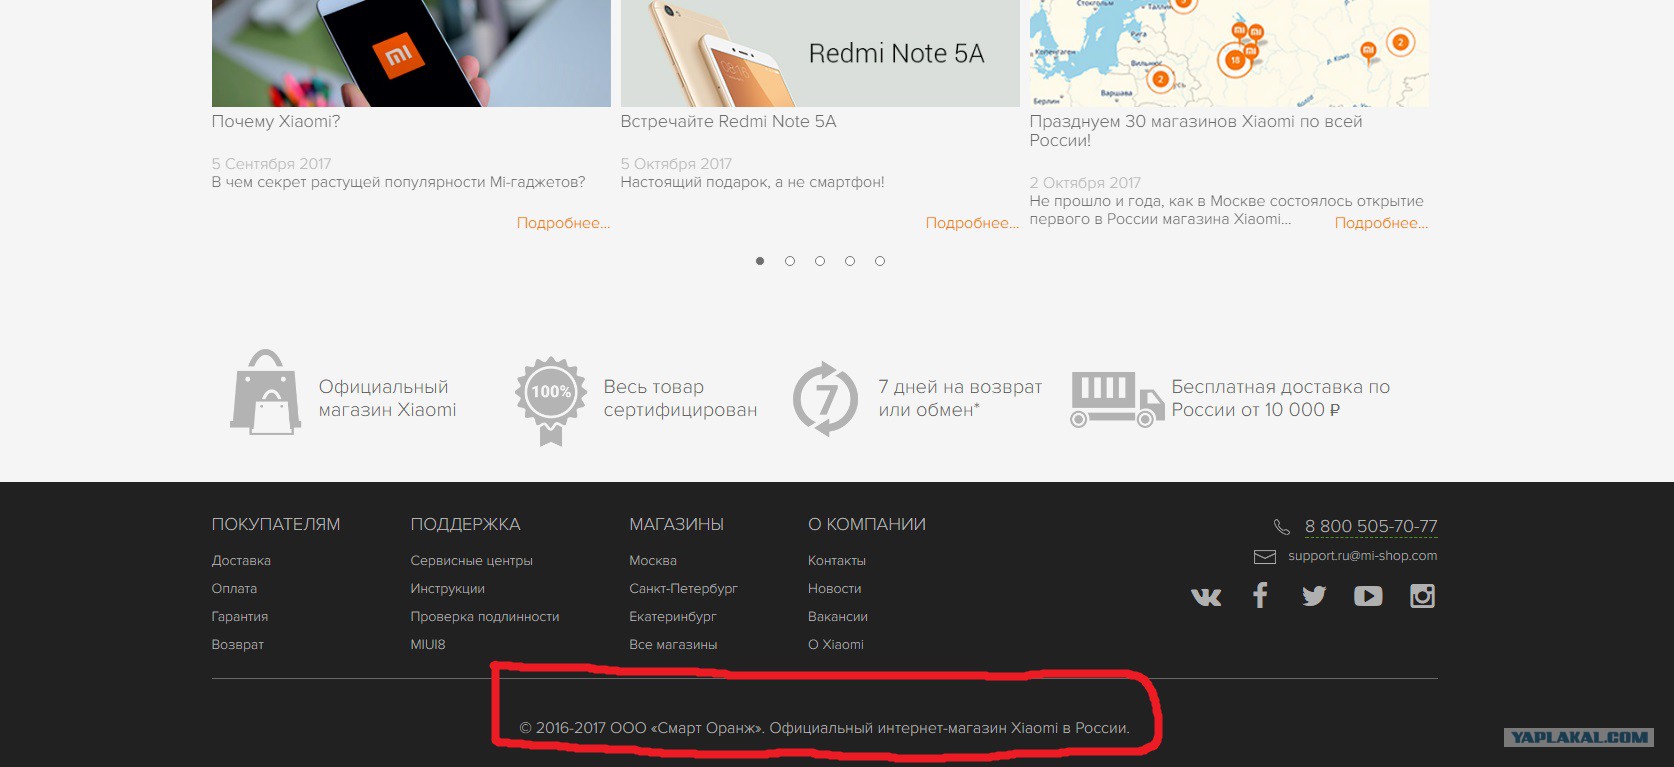The image size is (1674, 767).
Task: Click the 2 Октября 2017 date
Action: [1085, 183]
